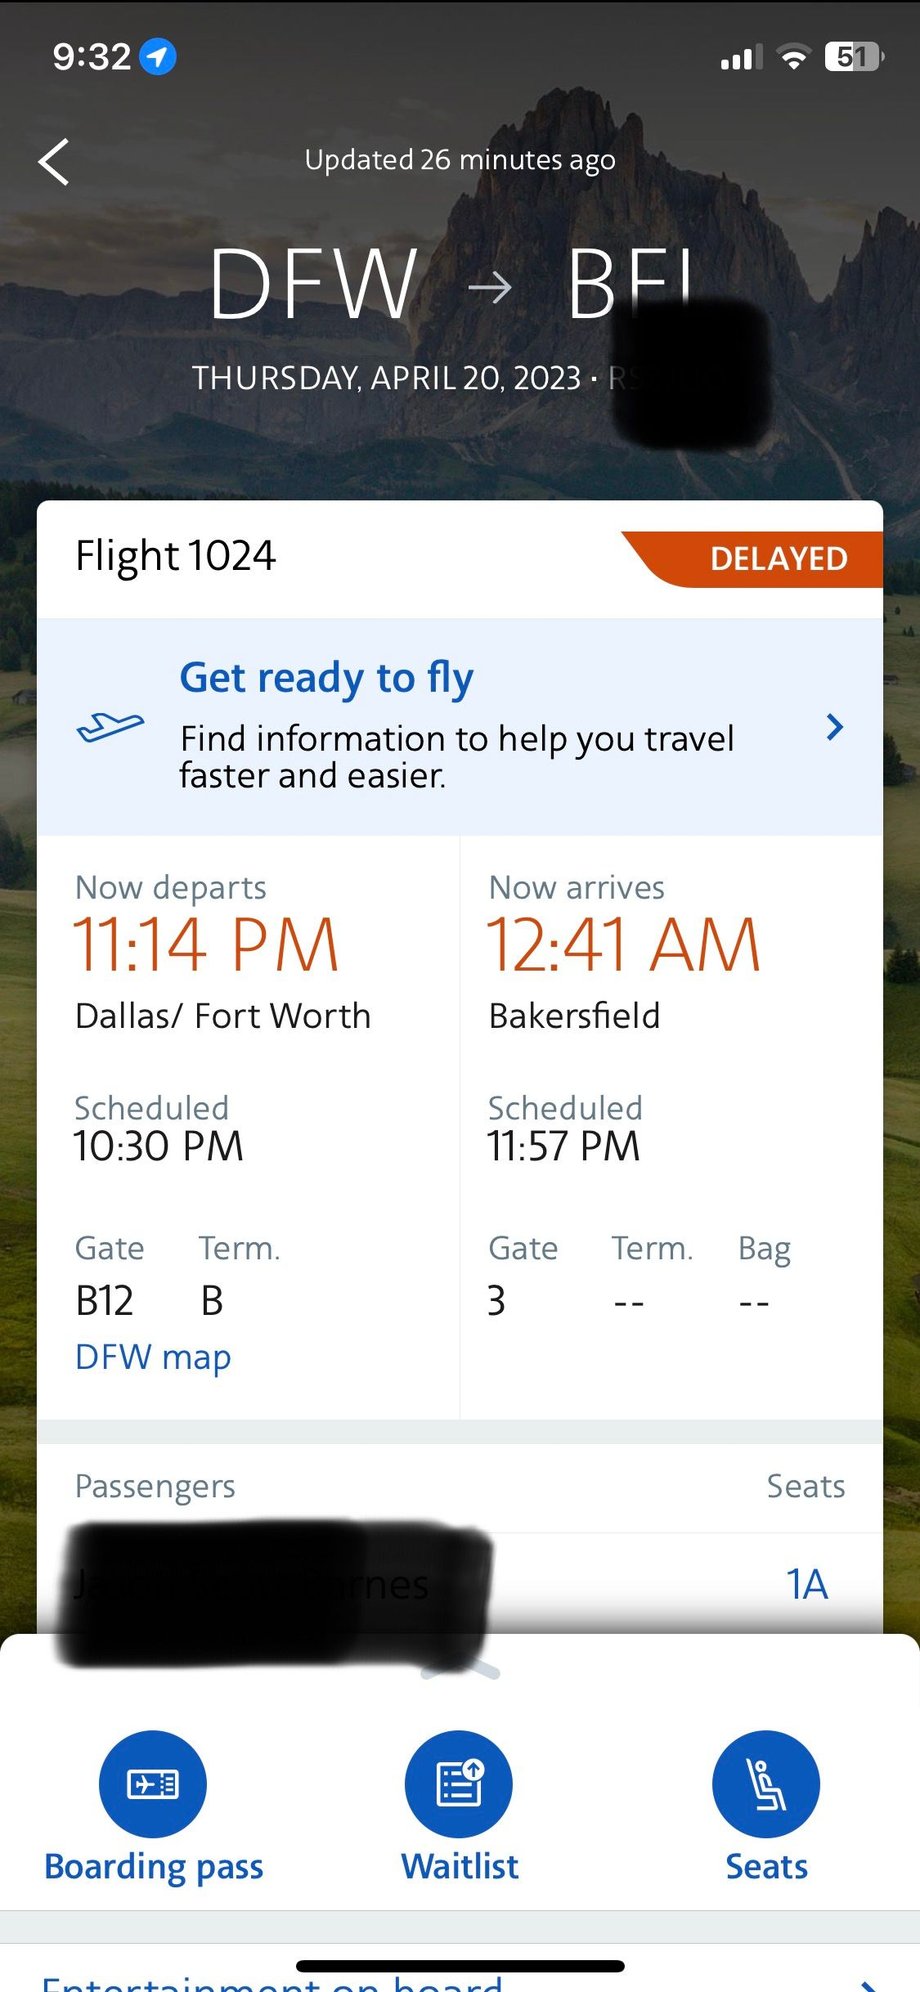Tap the Flight 1024 header
The width and height of the screenshot is (920, 1992).
point(176,556)
